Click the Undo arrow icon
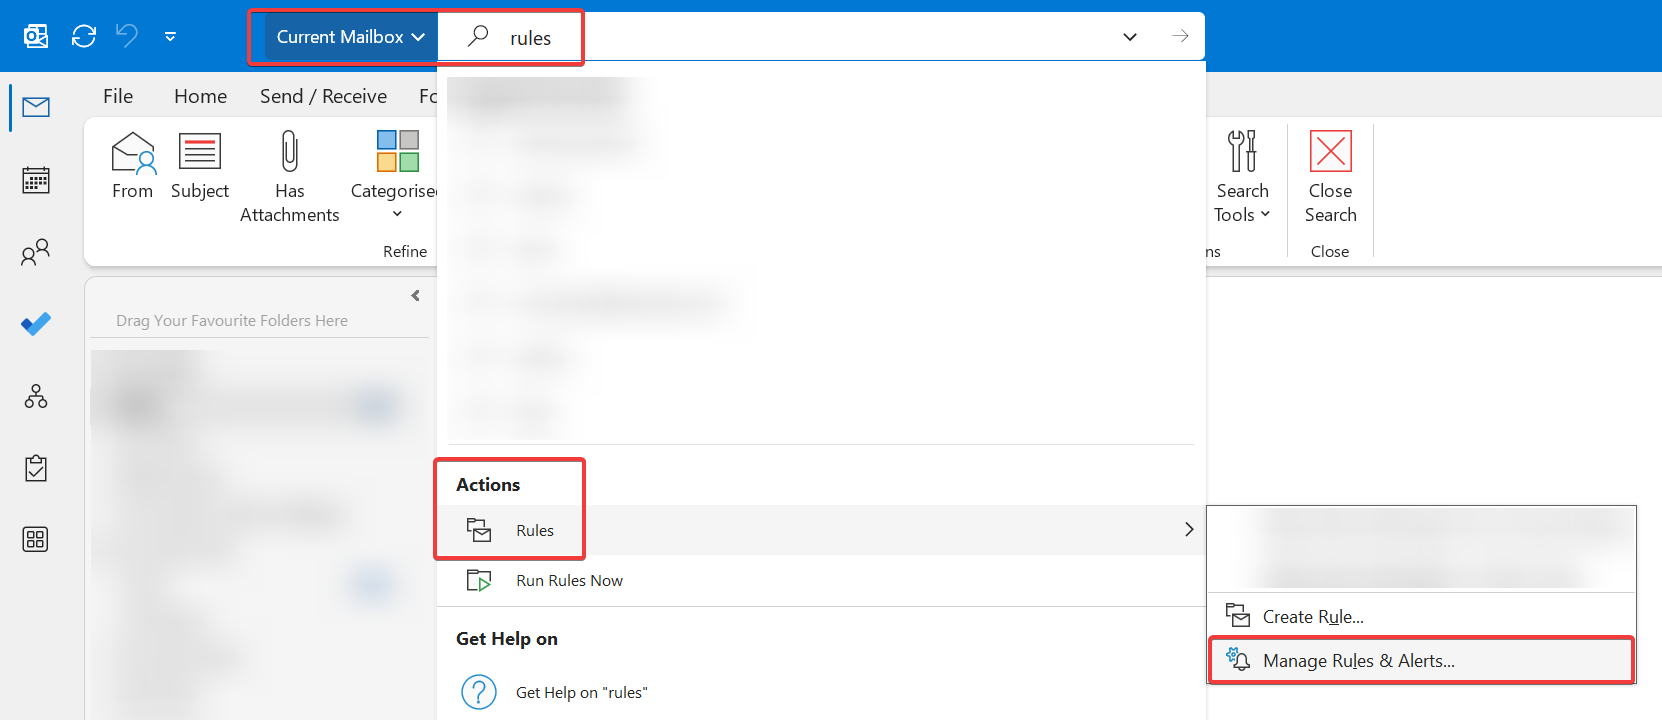Screen dimensions: 1662x720 (x=127, y=37)
